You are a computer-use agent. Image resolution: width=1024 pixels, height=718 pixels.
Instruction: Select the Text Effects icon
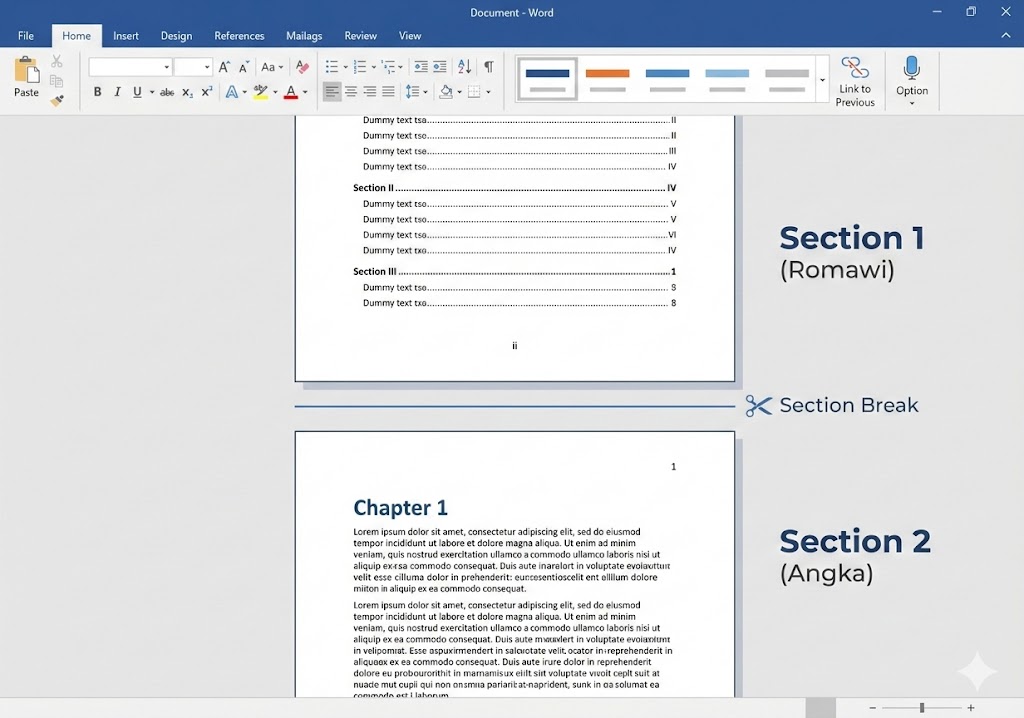tap(233, 91)
